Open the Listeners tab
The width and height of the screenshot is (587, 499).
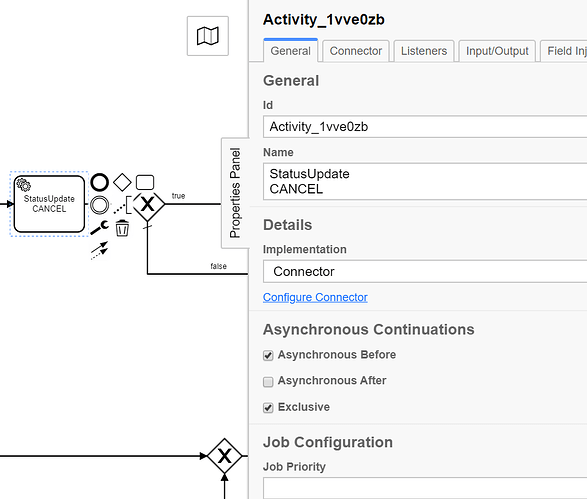click(x=424, y=51)
